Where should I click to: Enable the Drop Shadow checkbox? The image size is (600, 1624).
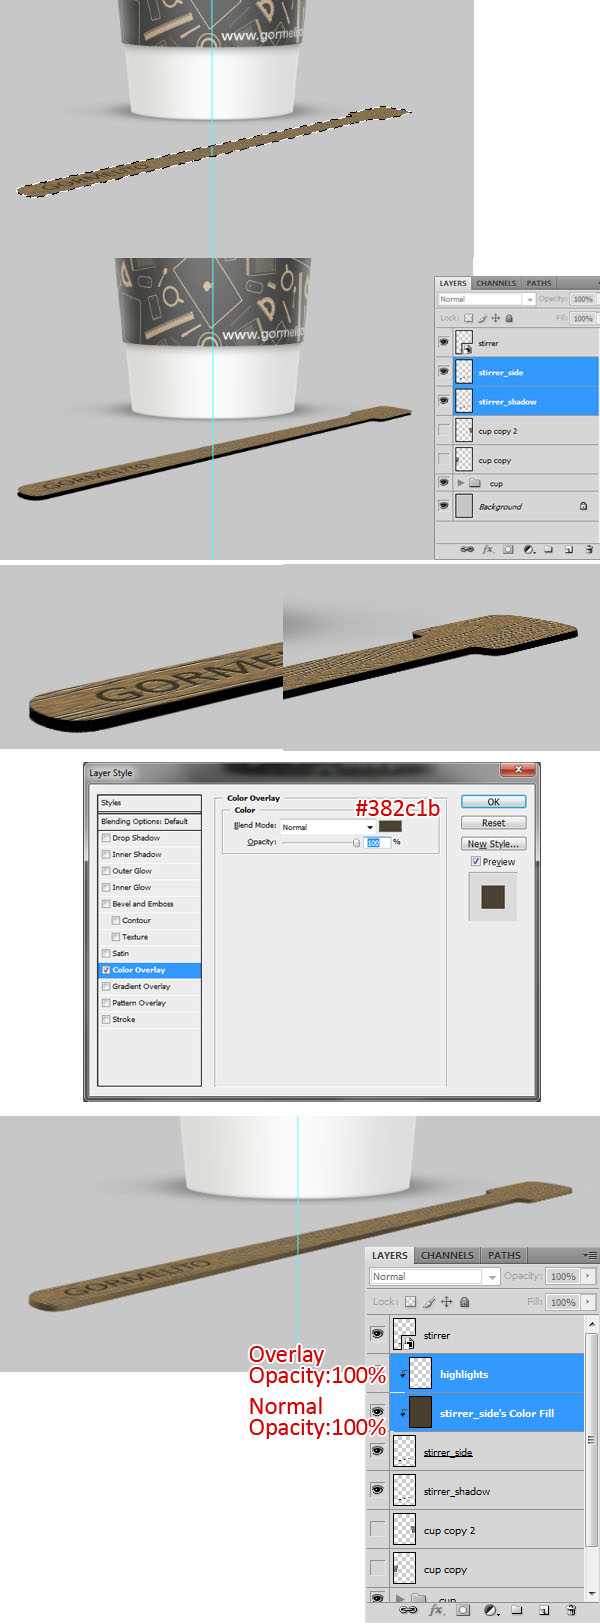(106, 838)
